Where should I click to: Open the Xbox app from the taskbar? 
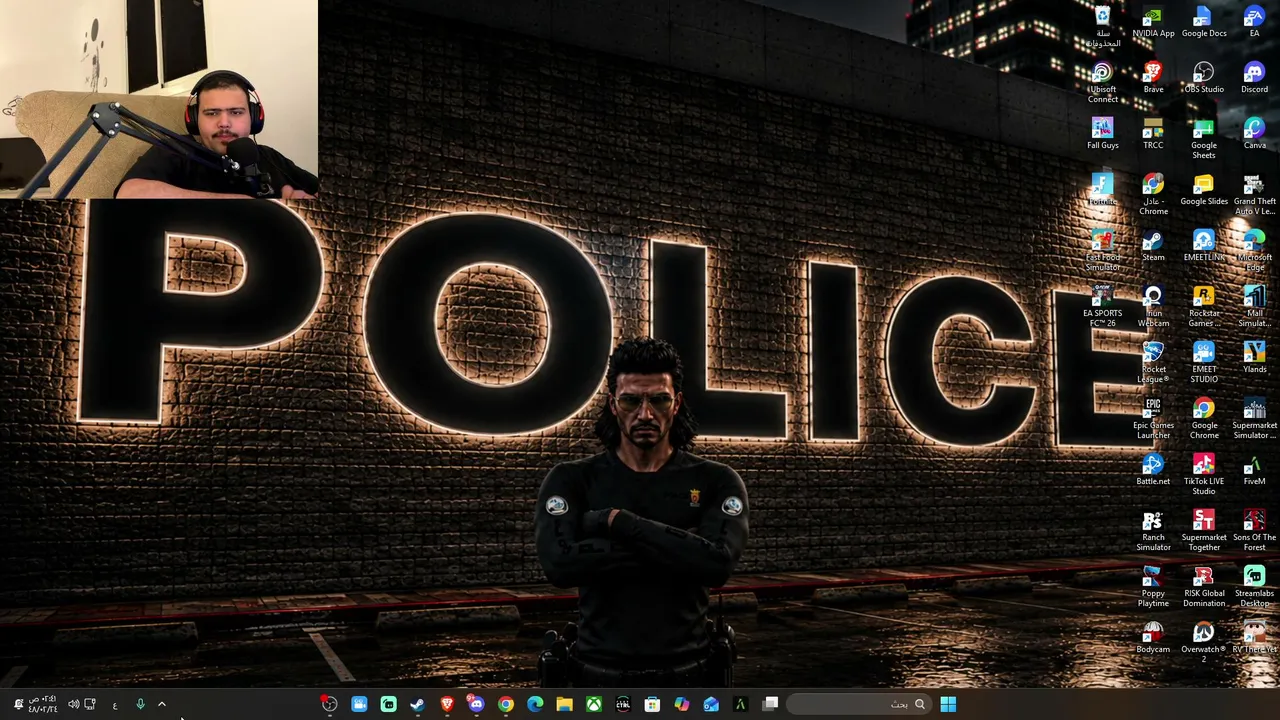(594, 704)
